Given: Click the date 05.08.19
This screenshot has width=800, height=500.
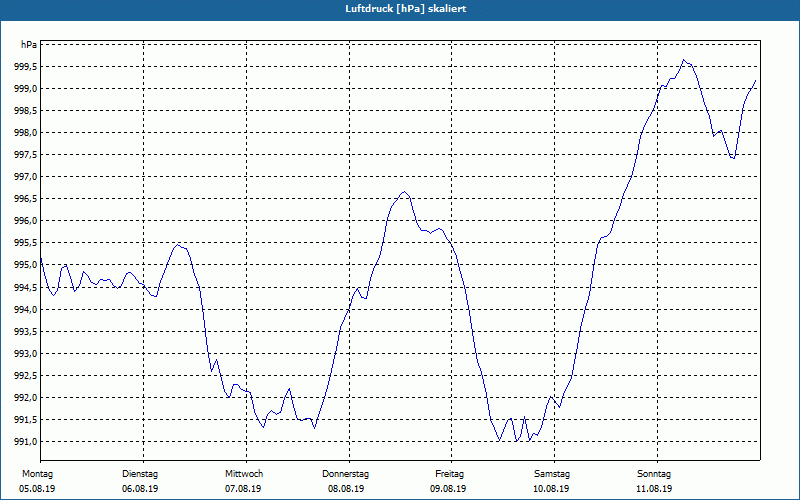Looking at the screenshot, I should pos(37,489).
